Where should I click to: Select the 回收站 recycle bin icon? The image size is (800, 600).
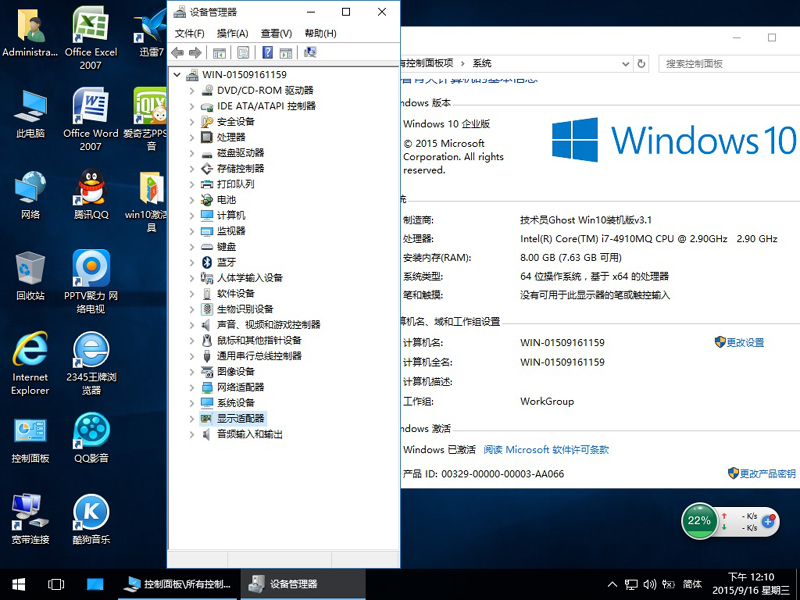pyautogui.click(x=30, y=275)
